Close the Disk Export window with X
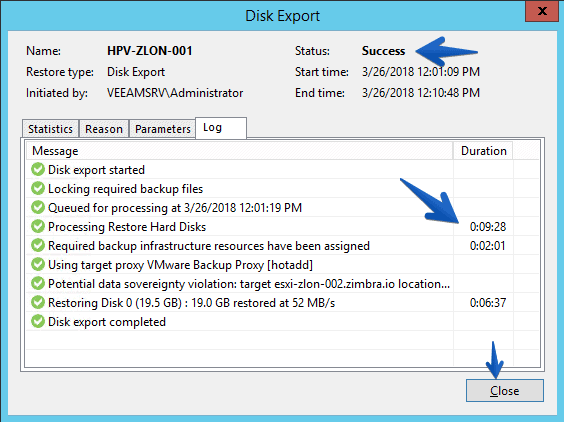The image size is (564, 422). [x=542, y=11]
